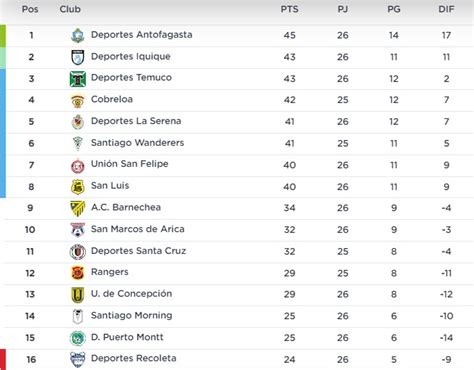The height and width of the screenshot is (370, 474).
Task: Click the Cobreloa club logo
Action: (78, 101)
